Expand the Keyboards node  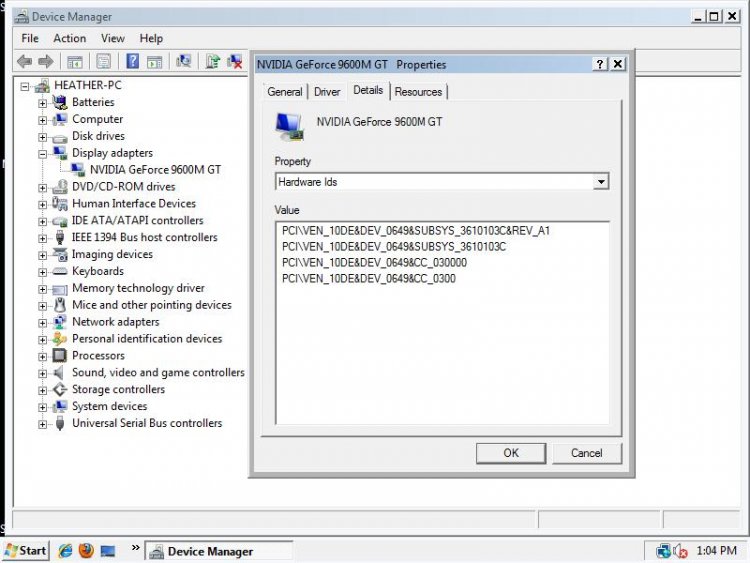[43, 272]
